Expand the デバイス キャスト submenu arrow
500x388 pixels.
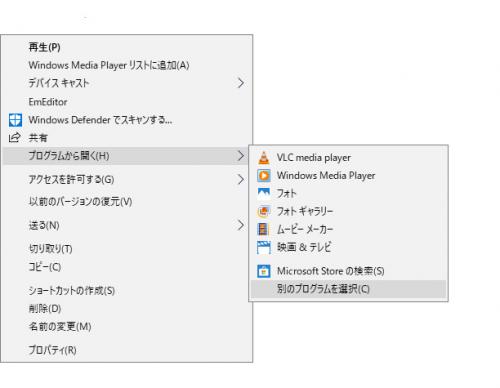tap(241, 83)
